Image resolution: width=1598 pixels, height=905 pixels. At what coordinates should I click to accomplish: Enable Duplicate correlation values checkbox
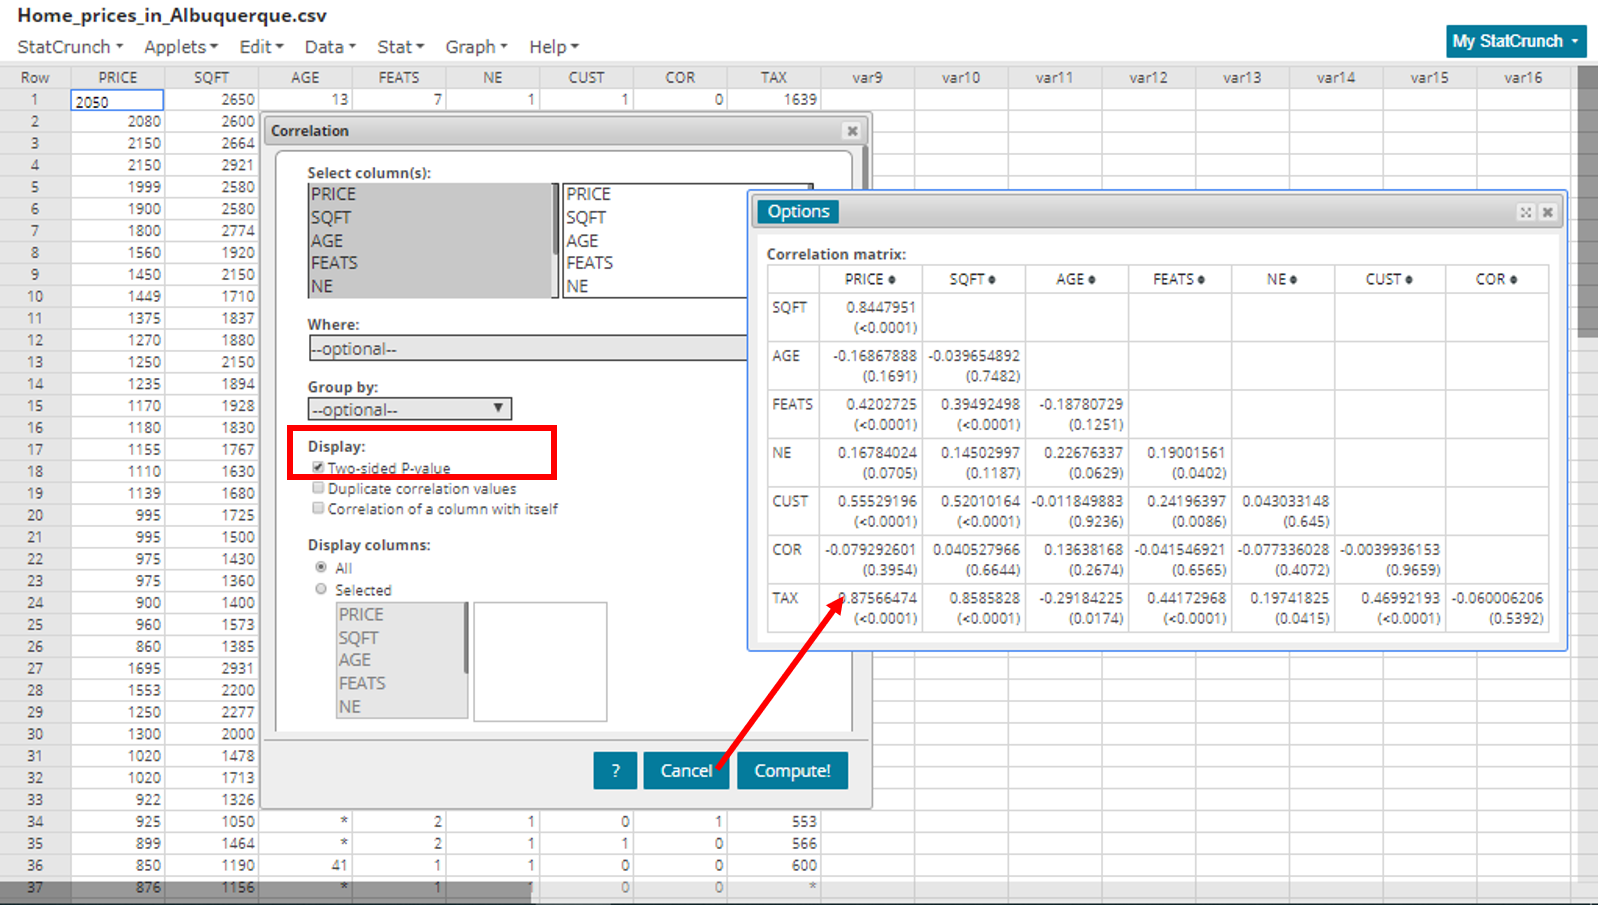(x=318, y=488)
